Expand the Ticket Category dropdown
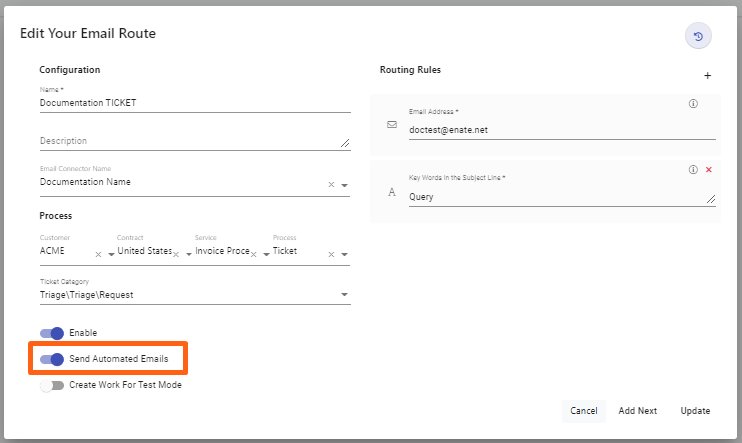The height and width of the screenshot is (443, 742). click(x=344, y=295)
